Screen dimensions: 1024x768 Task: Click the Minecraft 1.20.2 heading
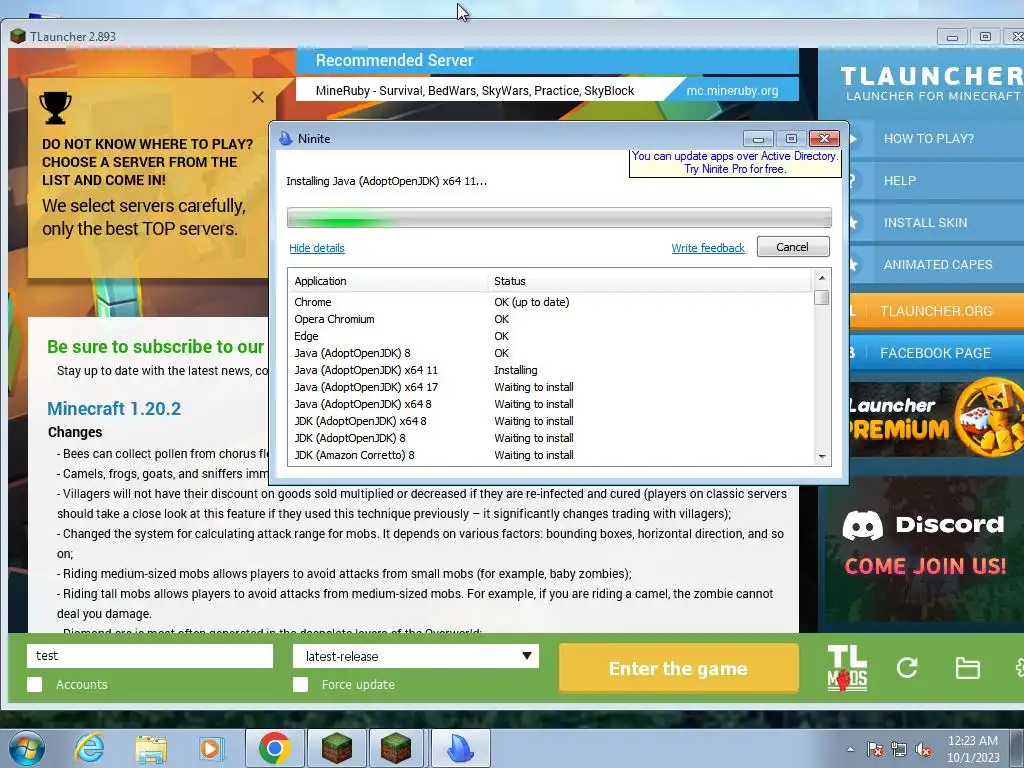[x=114, y=409]
